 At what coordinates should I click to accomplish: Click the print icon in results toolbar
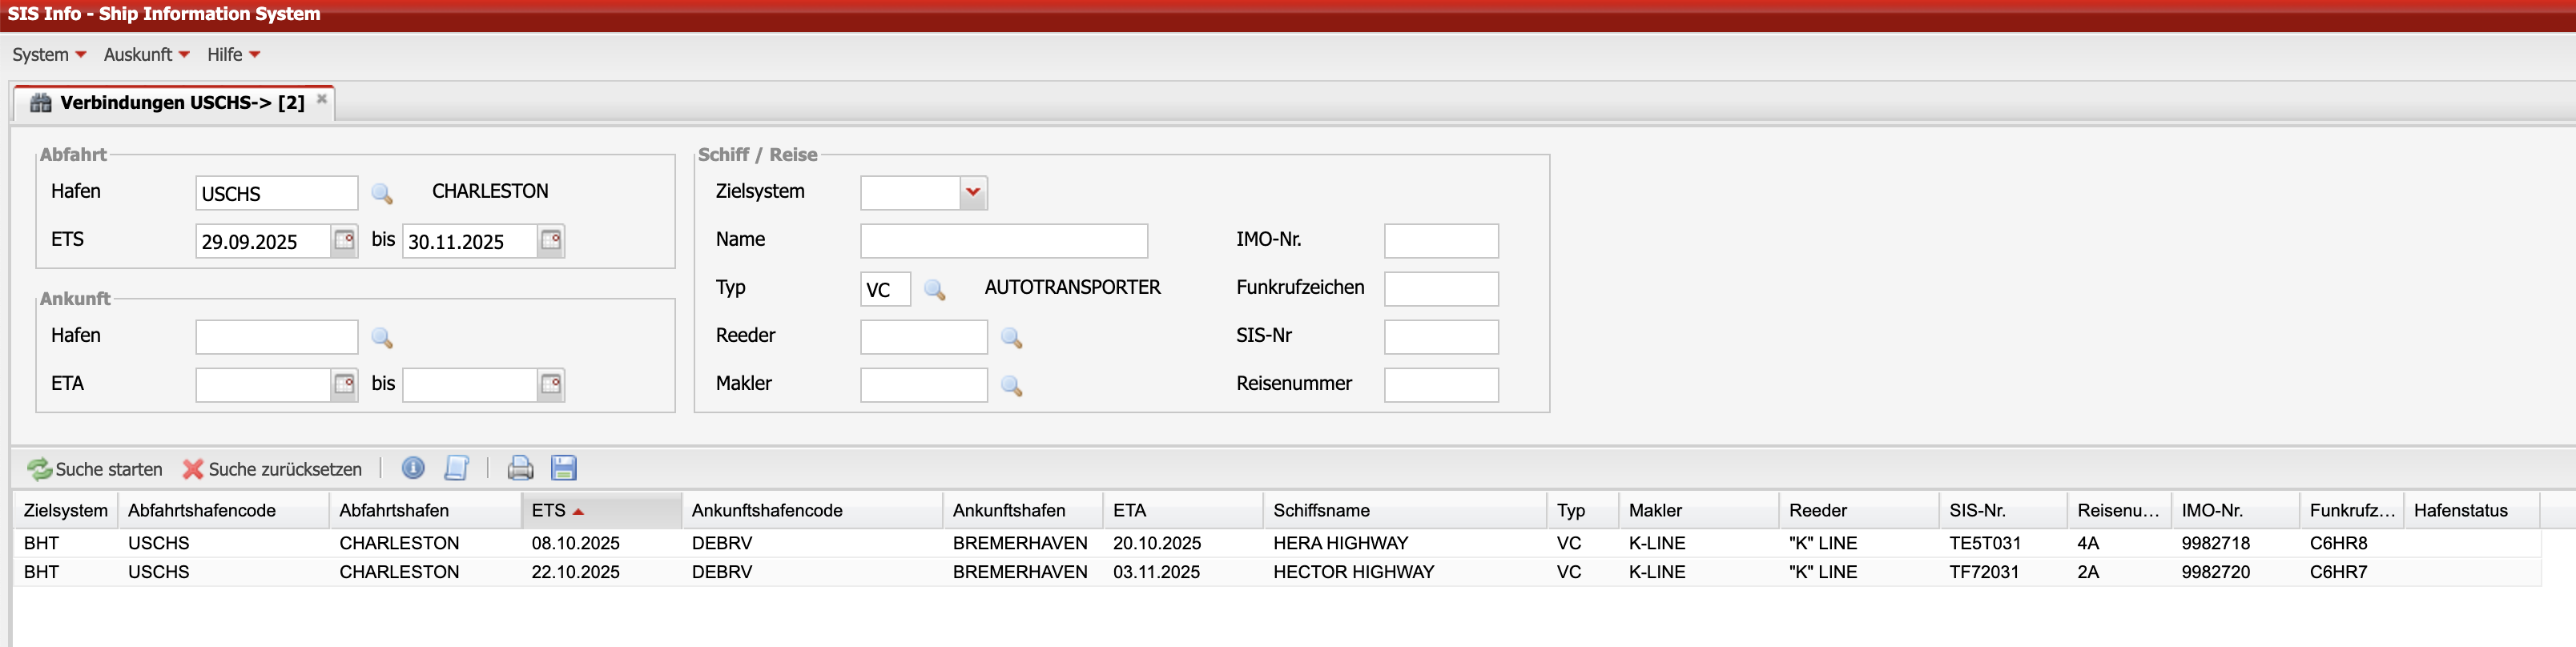520,468
